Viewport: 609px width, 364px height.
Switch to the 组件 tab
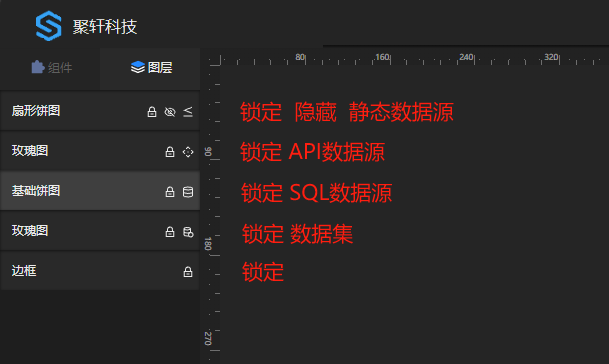pos(50,68)
